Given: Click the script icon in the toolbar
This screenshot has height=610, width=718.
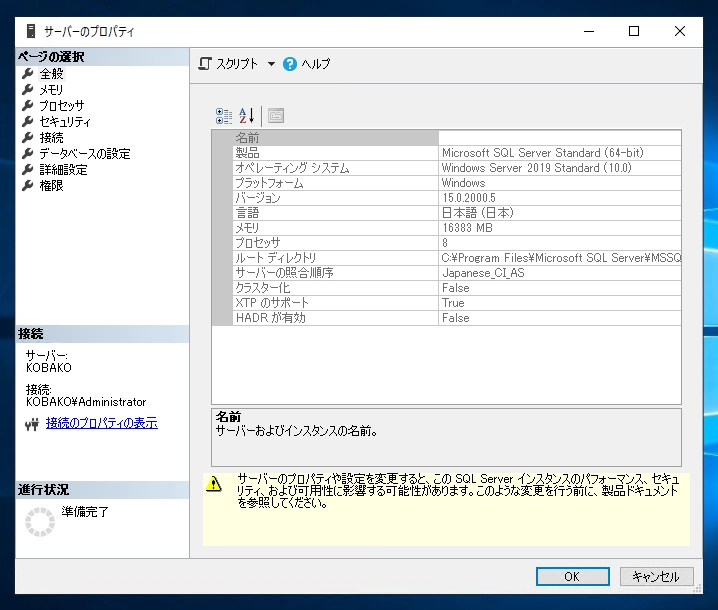Looking at the screenshot, I should tap(205, 64).
